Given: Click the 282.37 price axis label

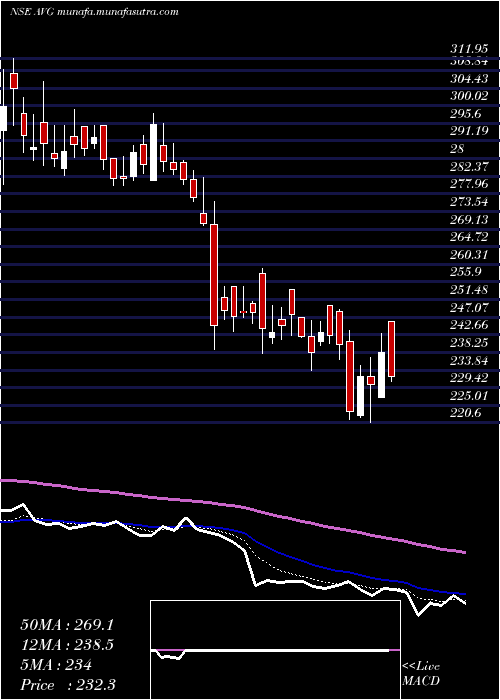Looking at the screenshot, I should [469, 167].
